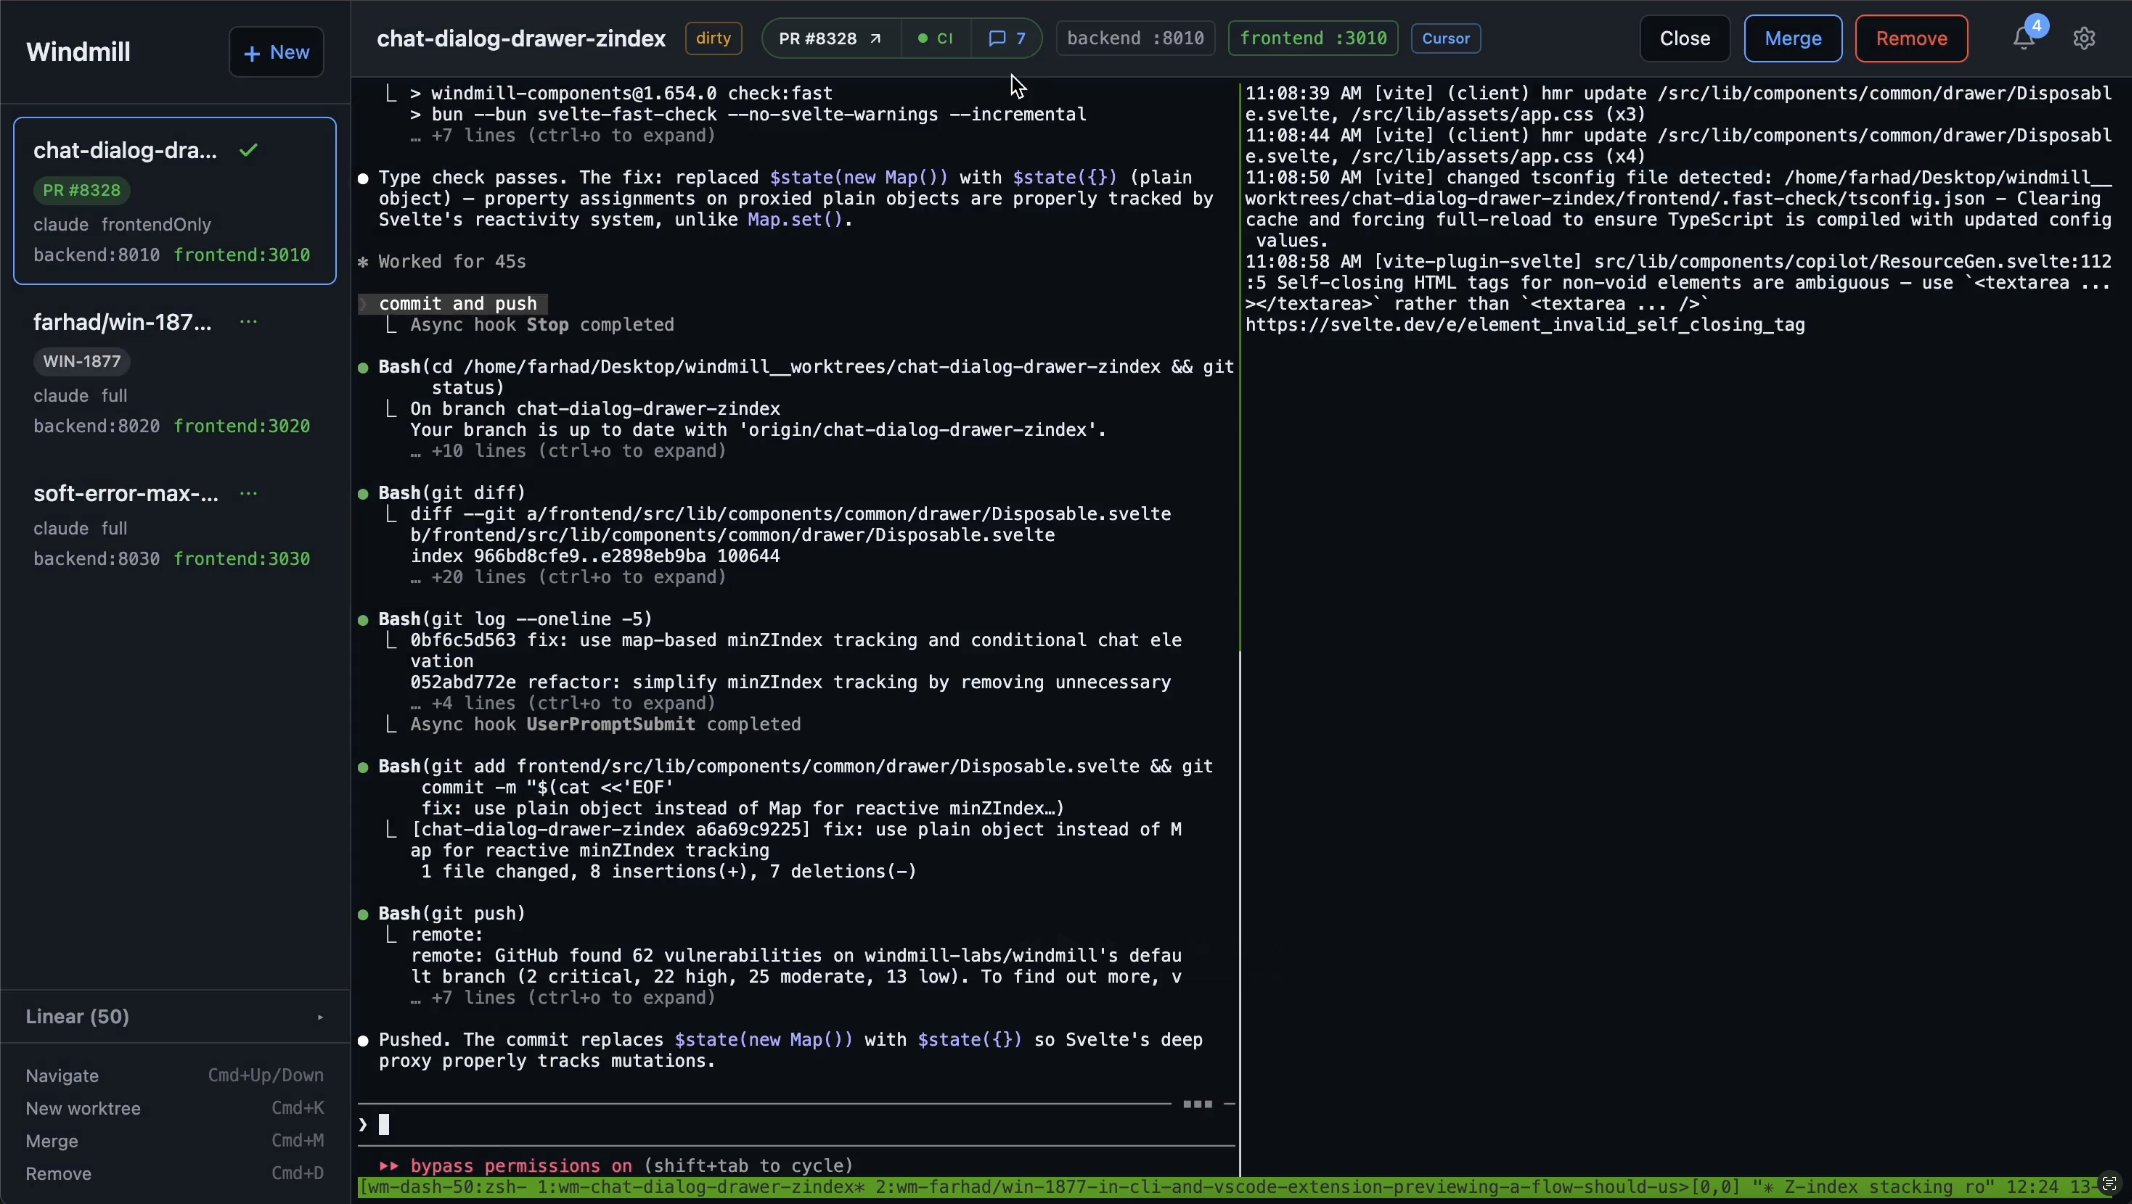Open the ellipsis menu on soft-error-max worktree
Viewport: 2132px width, 1204px height.
tap(247, 493)
